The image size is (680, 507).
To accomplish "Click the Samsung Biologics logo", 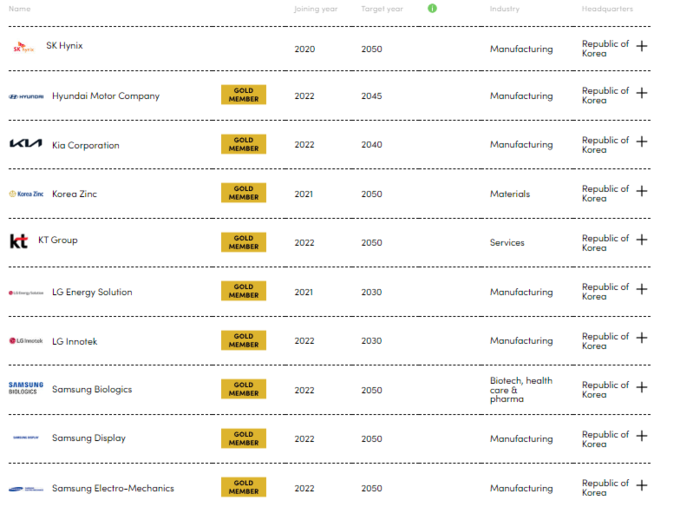I will coord(26,388).
